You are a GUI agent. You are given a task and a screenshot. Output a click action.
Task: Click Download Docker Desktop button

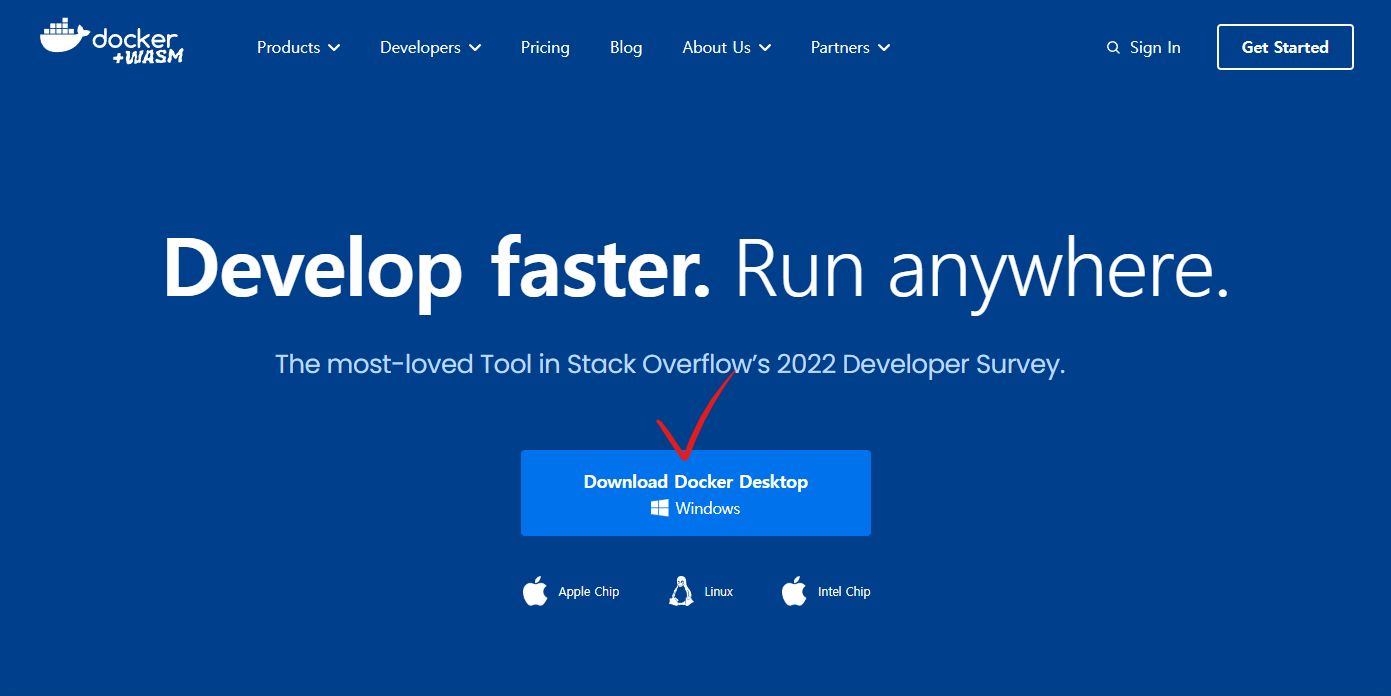[696, 493]
